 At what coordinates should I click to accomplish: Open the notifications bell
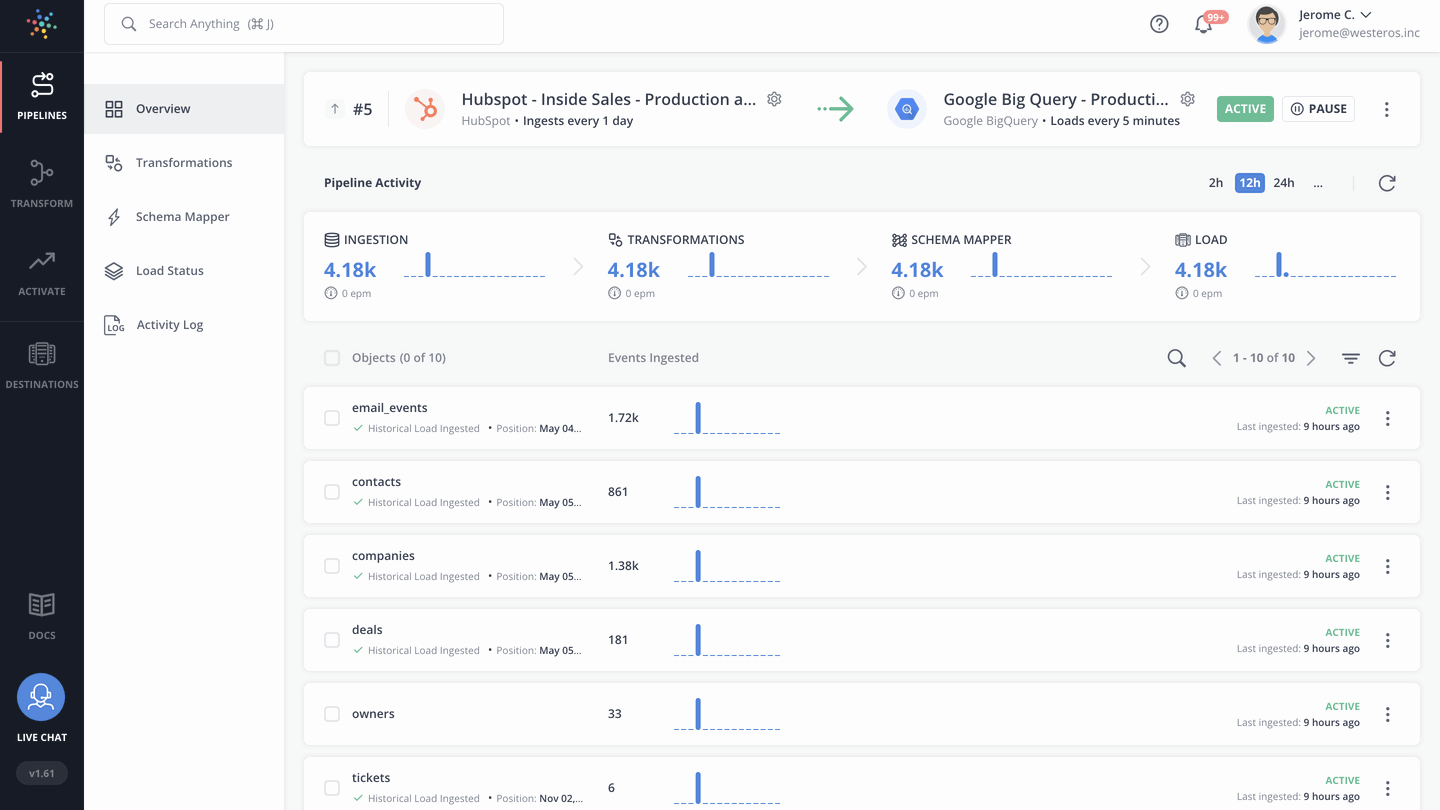[1203, 22]
